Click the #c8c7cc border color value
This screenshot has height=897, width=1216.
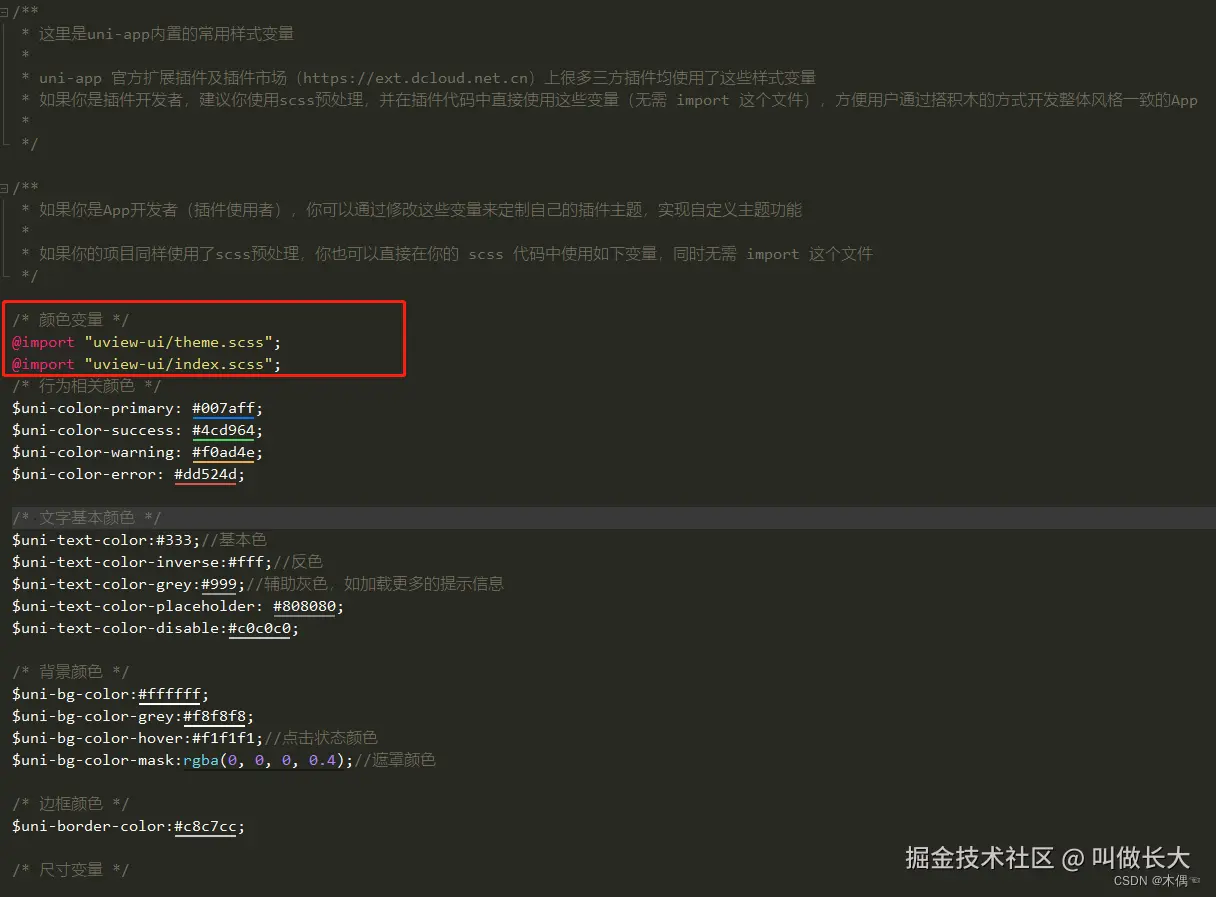point(205,826)
